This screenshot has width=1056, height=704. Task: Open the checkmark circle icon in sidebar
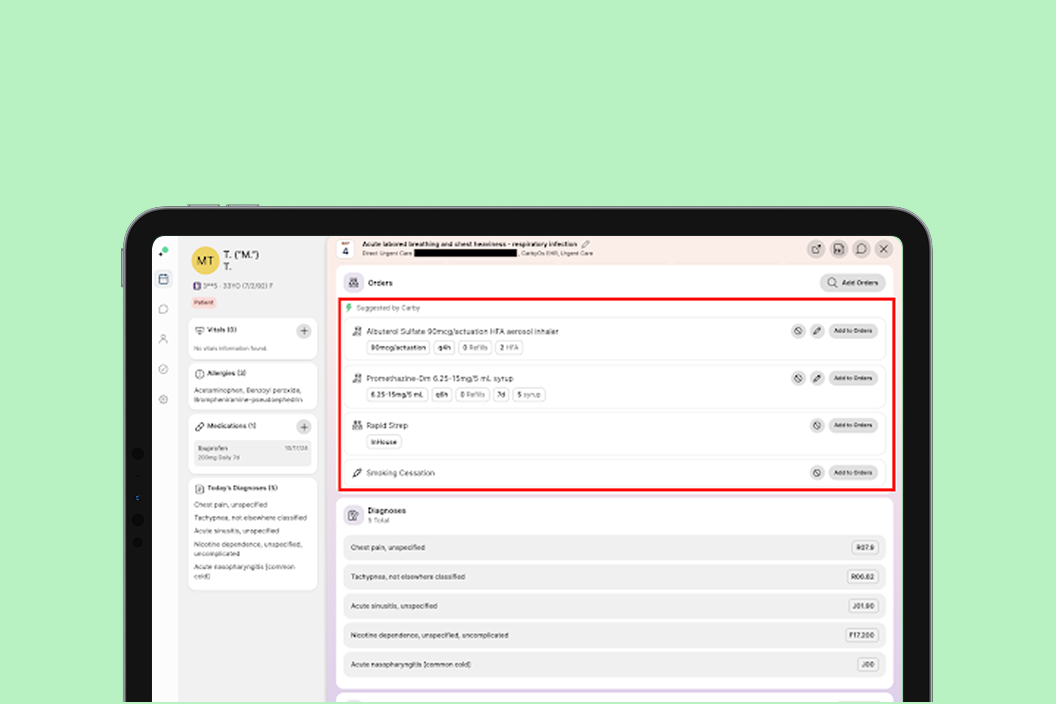pos(164,369)
